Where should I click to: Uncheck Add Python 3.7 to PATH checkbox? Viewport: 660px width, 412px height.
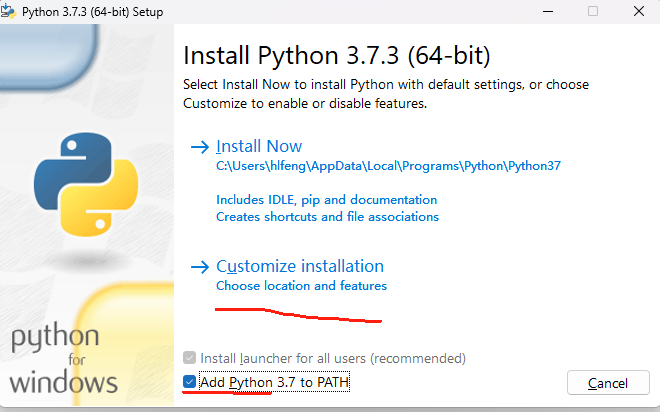(x=189, y=382)
